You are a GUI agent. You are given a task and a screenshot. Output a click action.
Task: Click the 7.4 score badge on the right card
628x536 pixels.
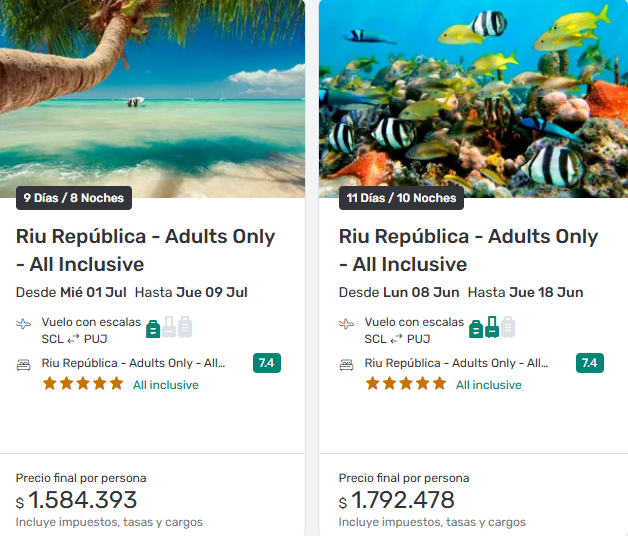590,363
